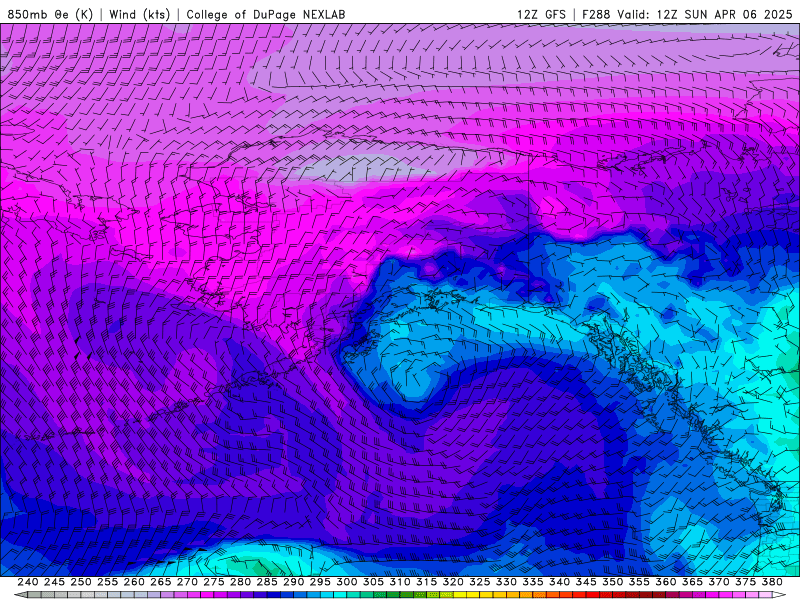Select the 'Wind (kts)' header text
This screenshot has height=600, width=800.
point(140,14)
